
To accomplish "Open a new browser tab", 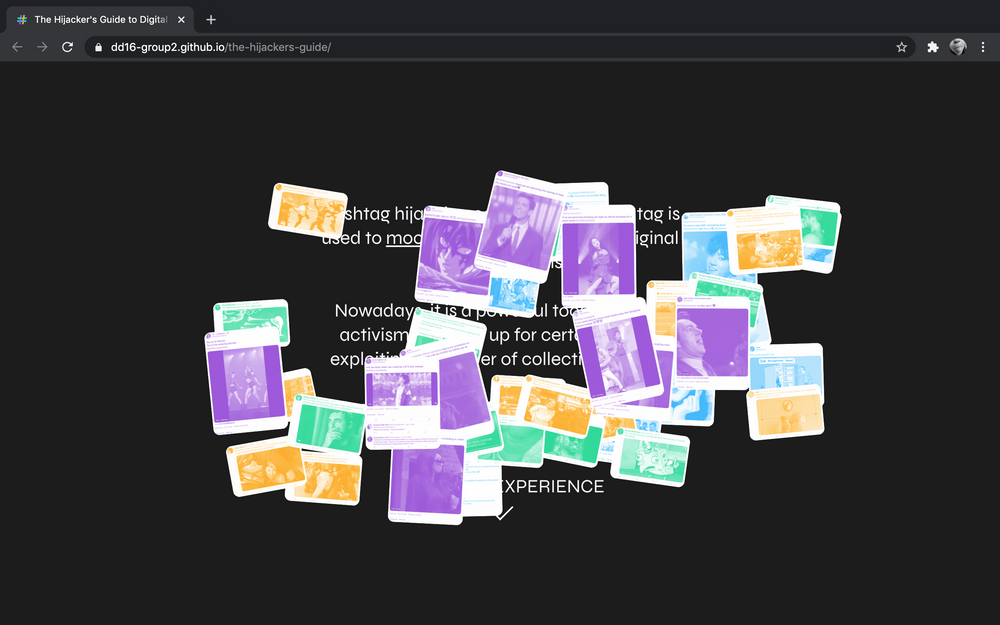I will (x=211, y=20).
